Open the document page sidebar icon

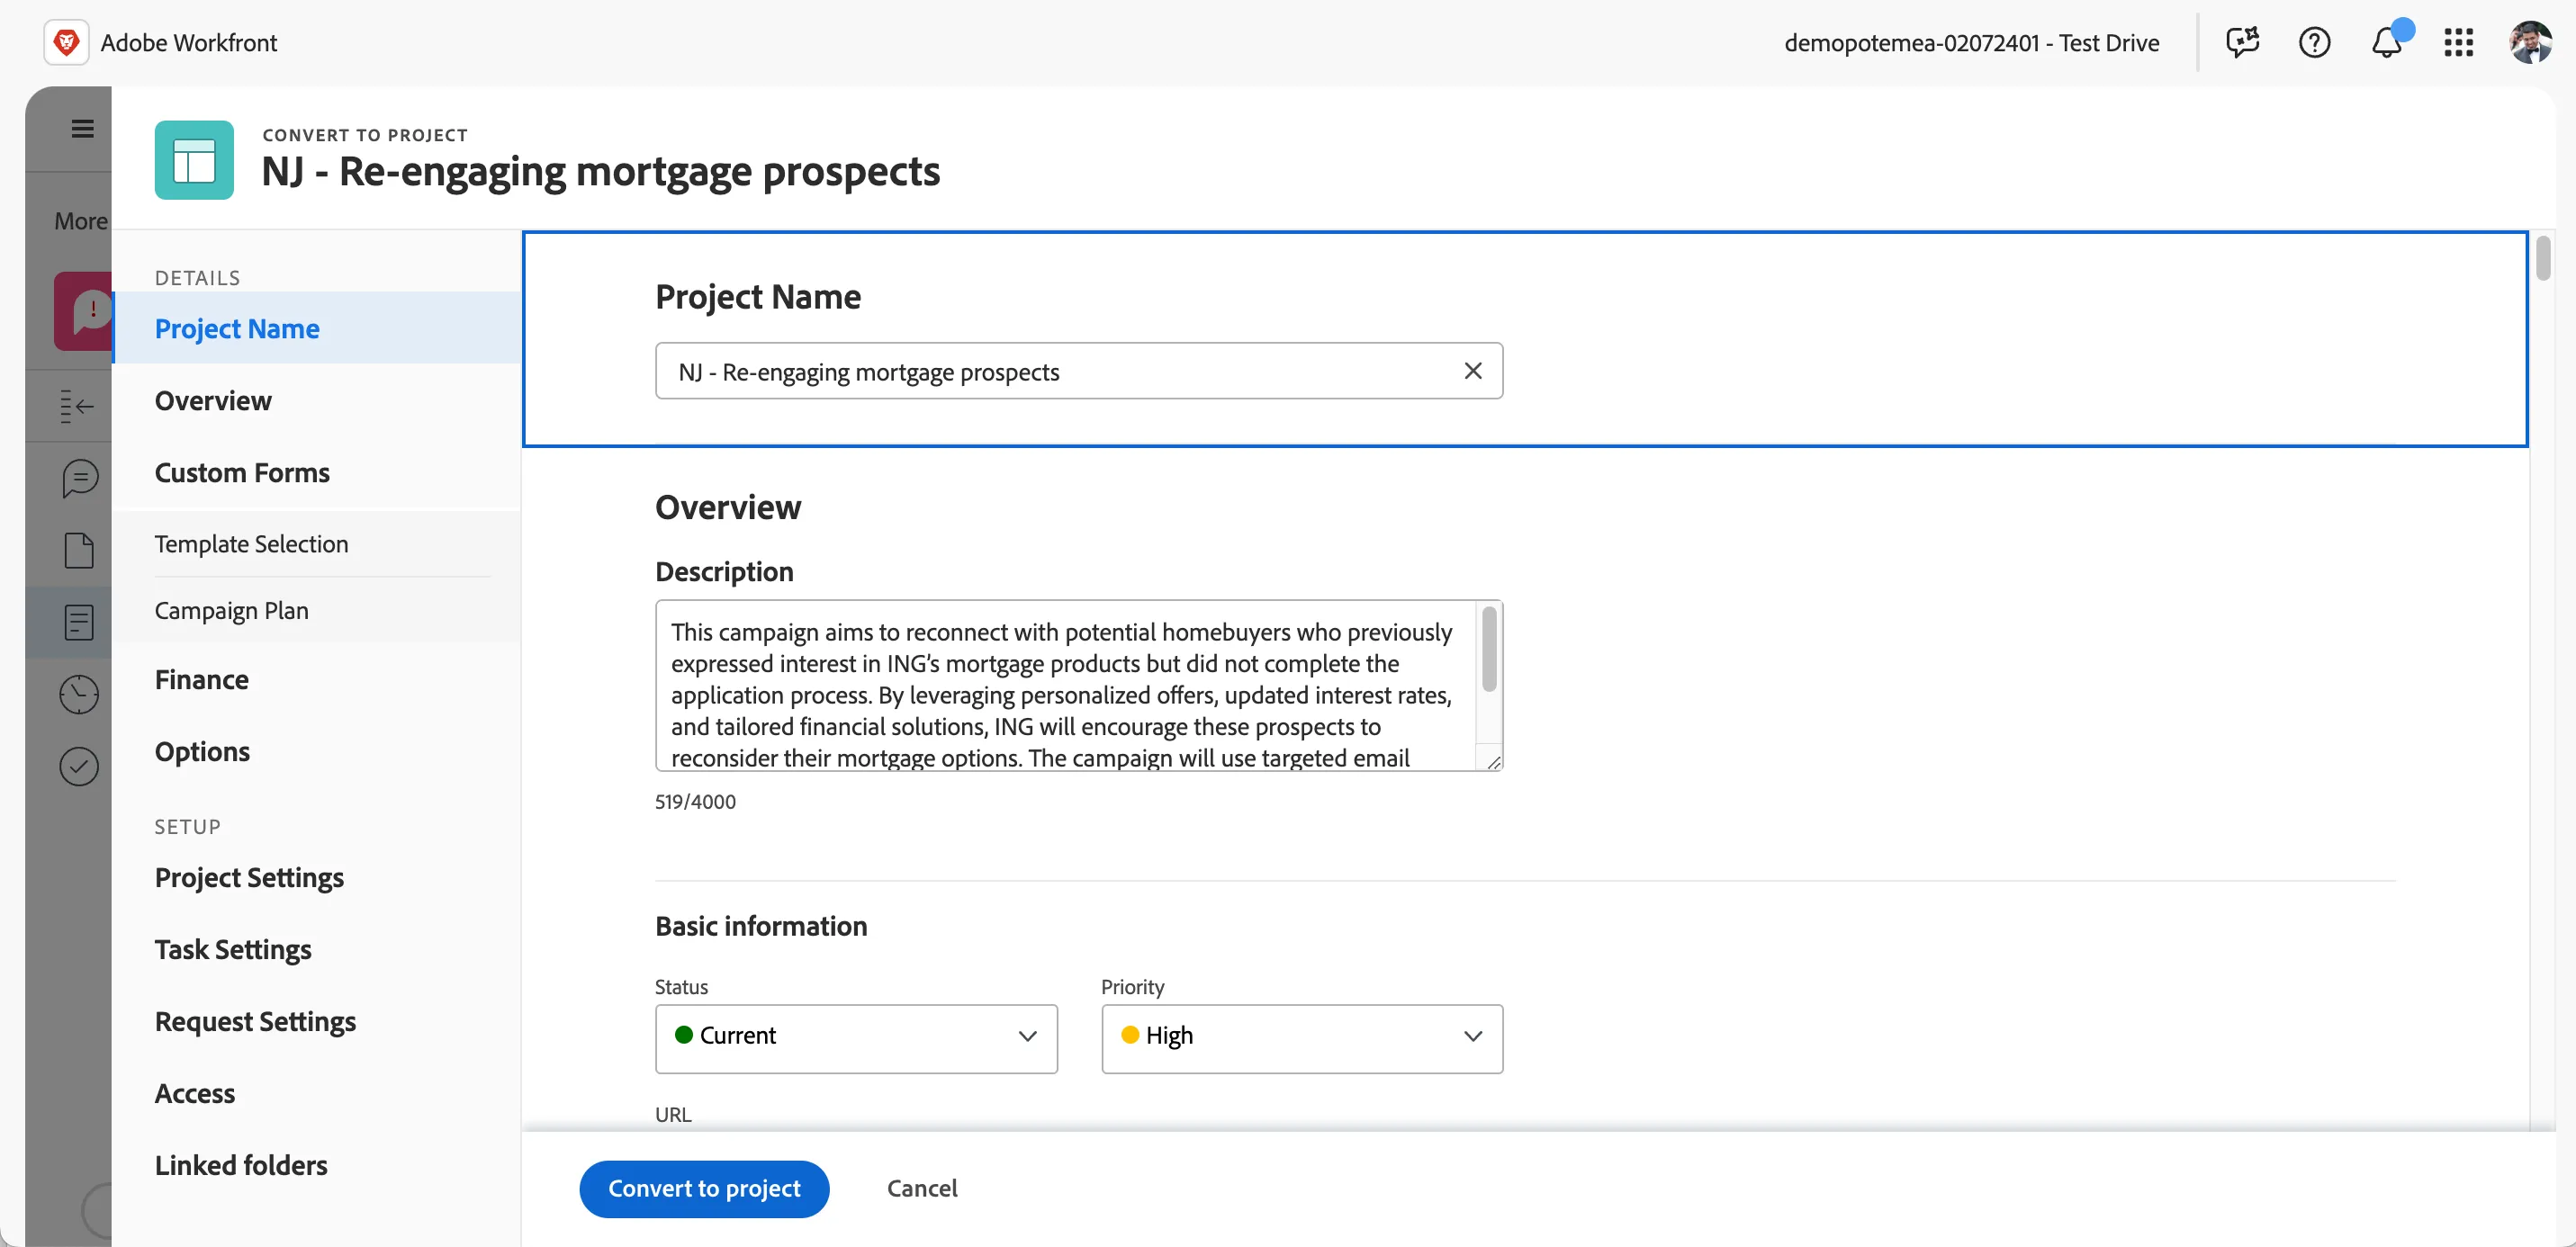(79, 550)
